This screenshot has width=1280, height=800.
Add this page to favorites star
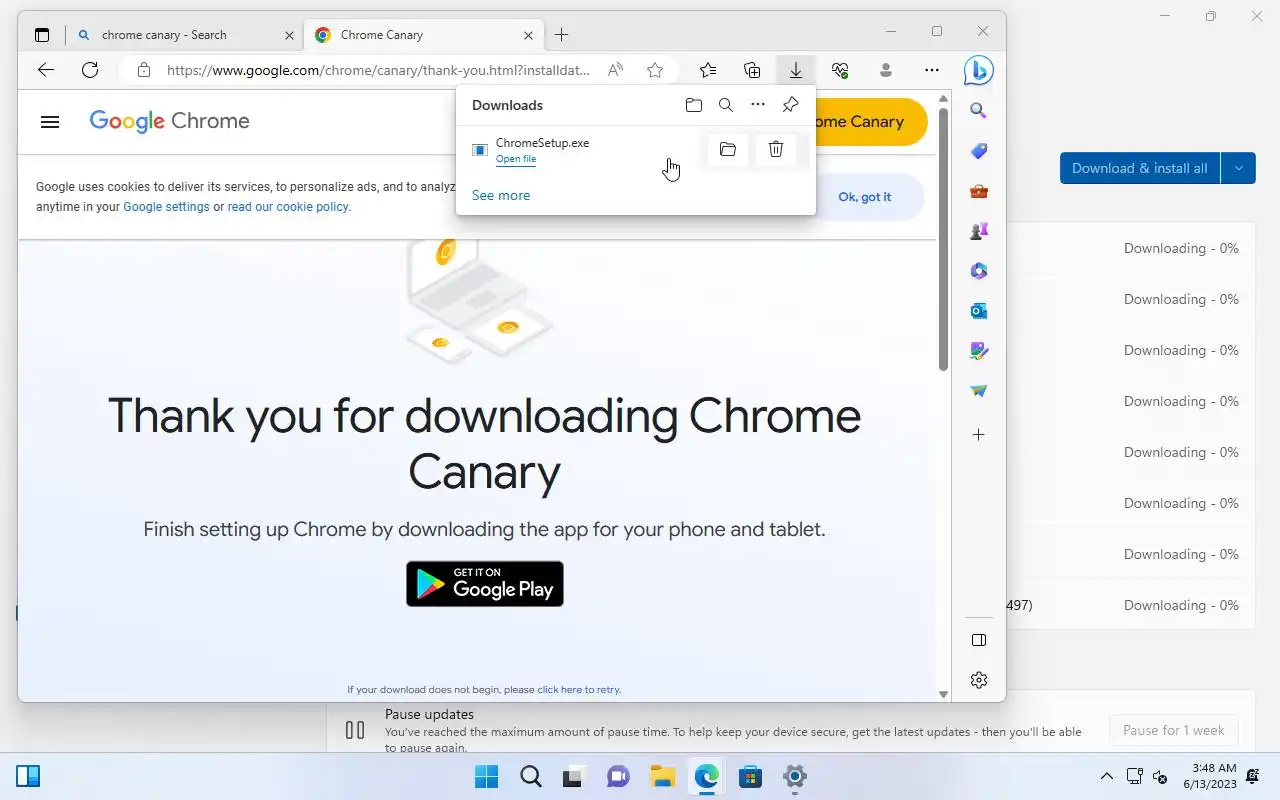click(655, 70)
